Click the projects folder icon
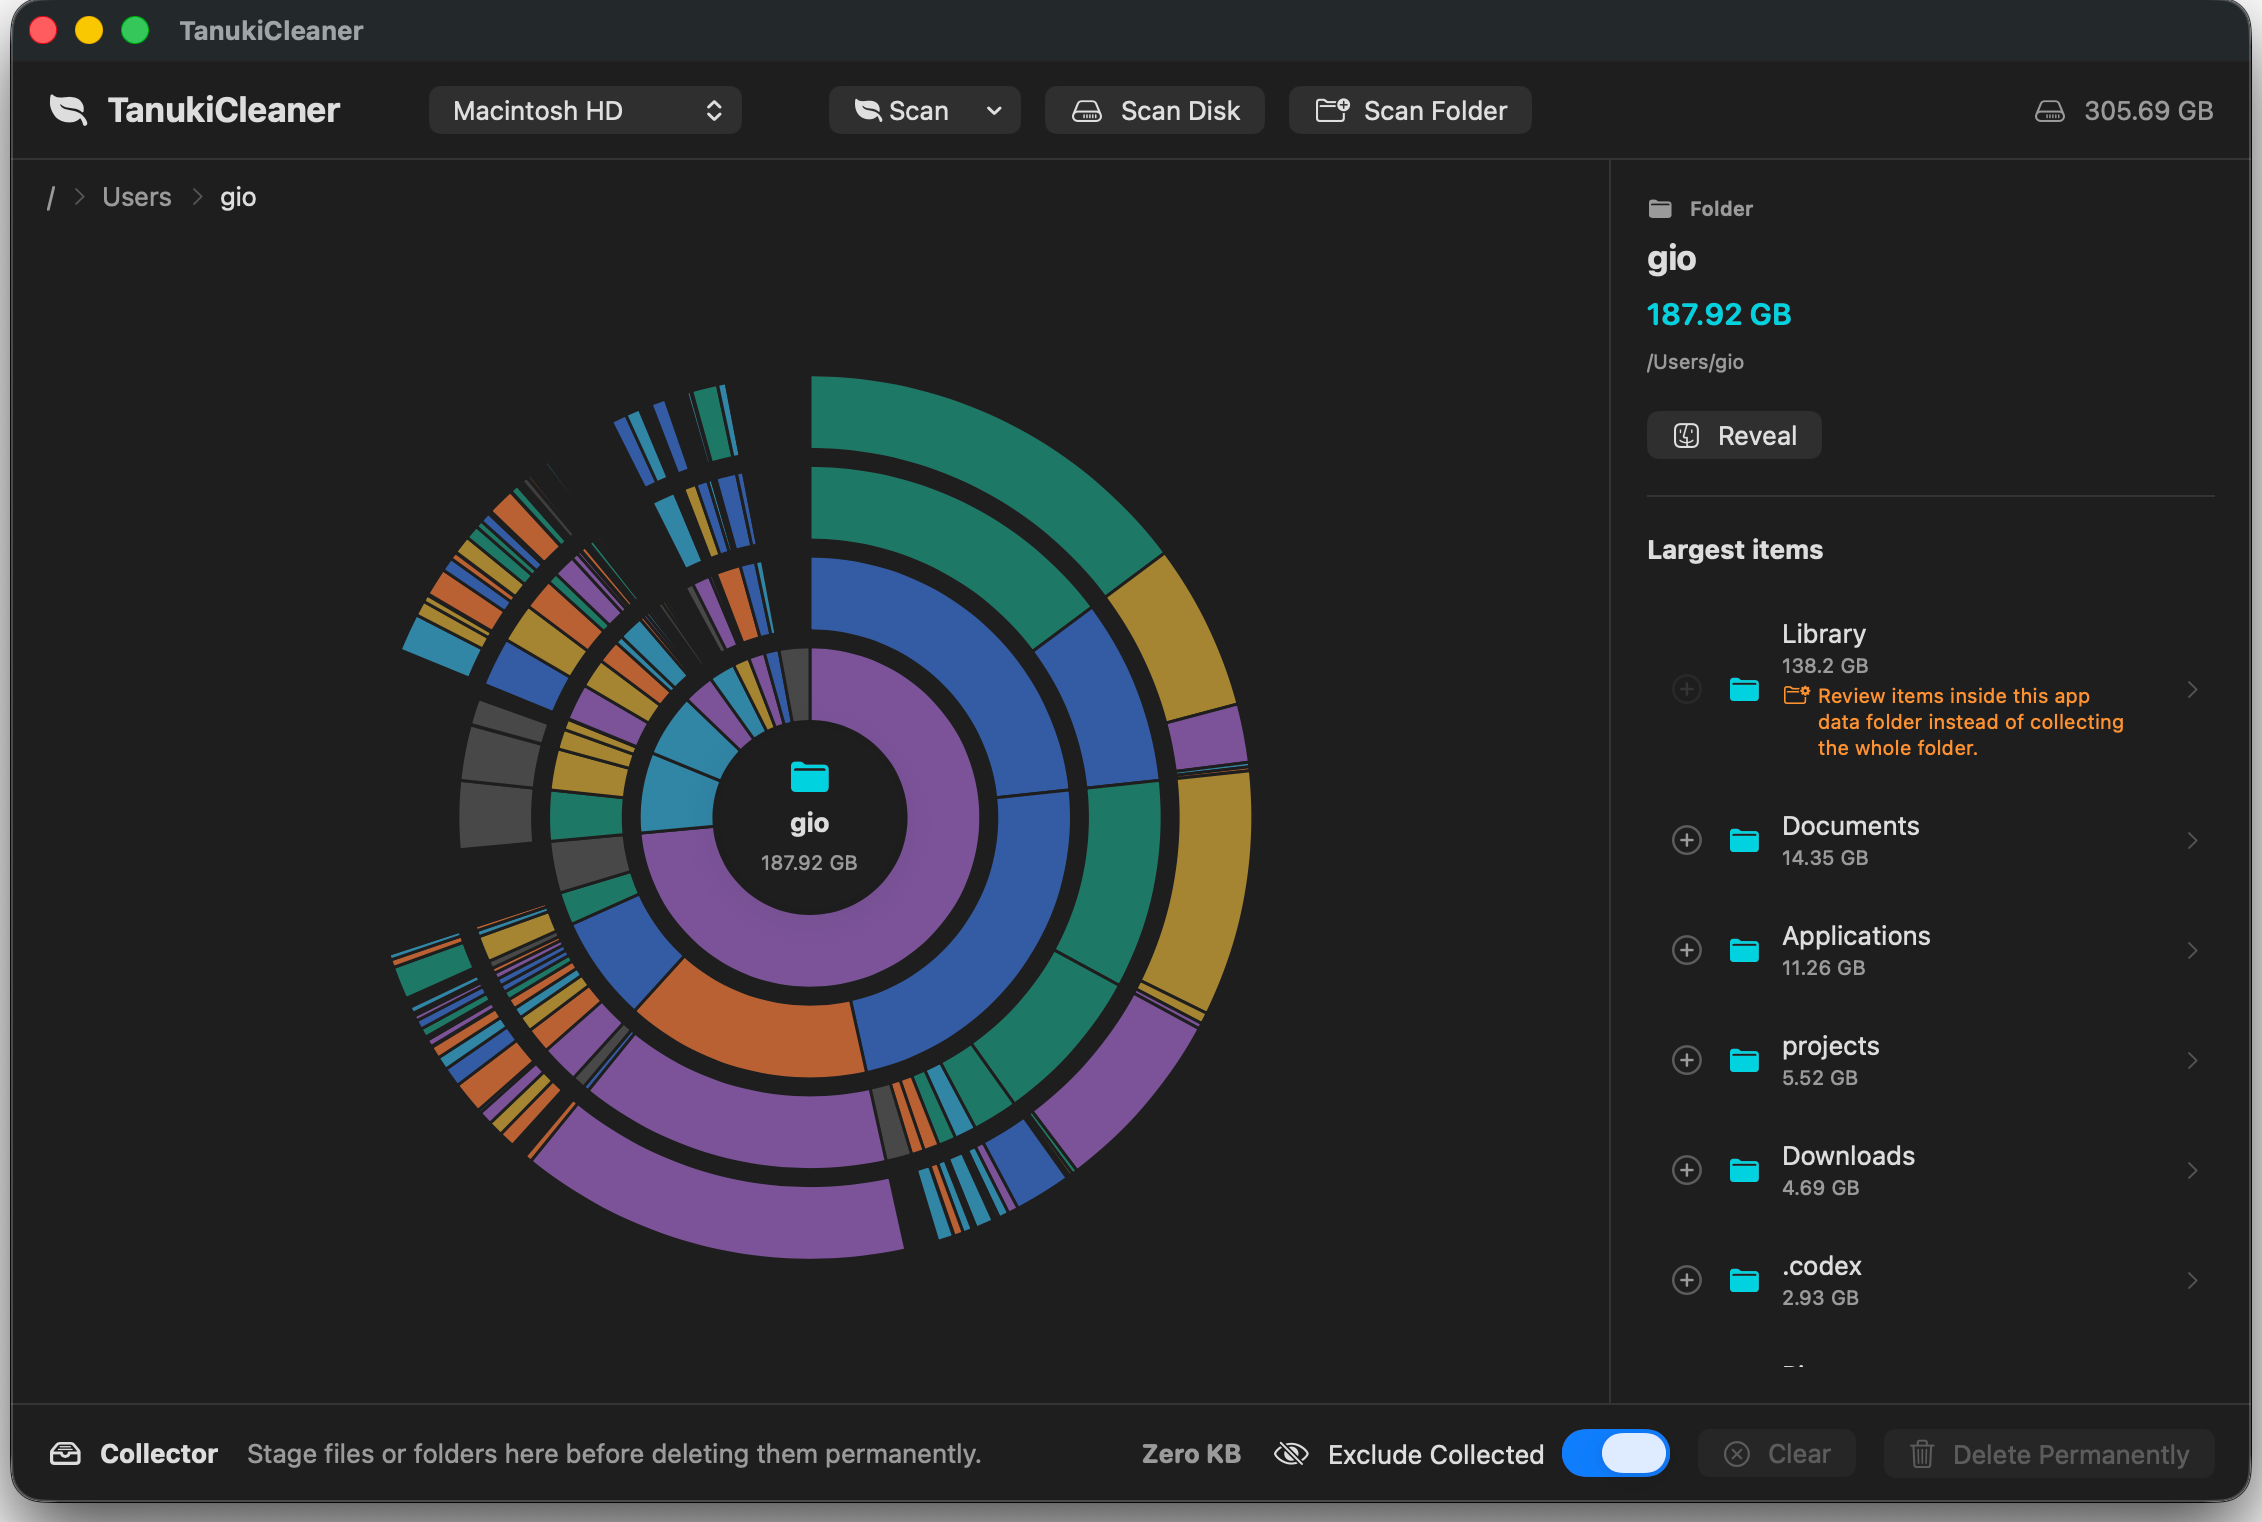The image size is (2262, 1522). click(1745, 1060)
